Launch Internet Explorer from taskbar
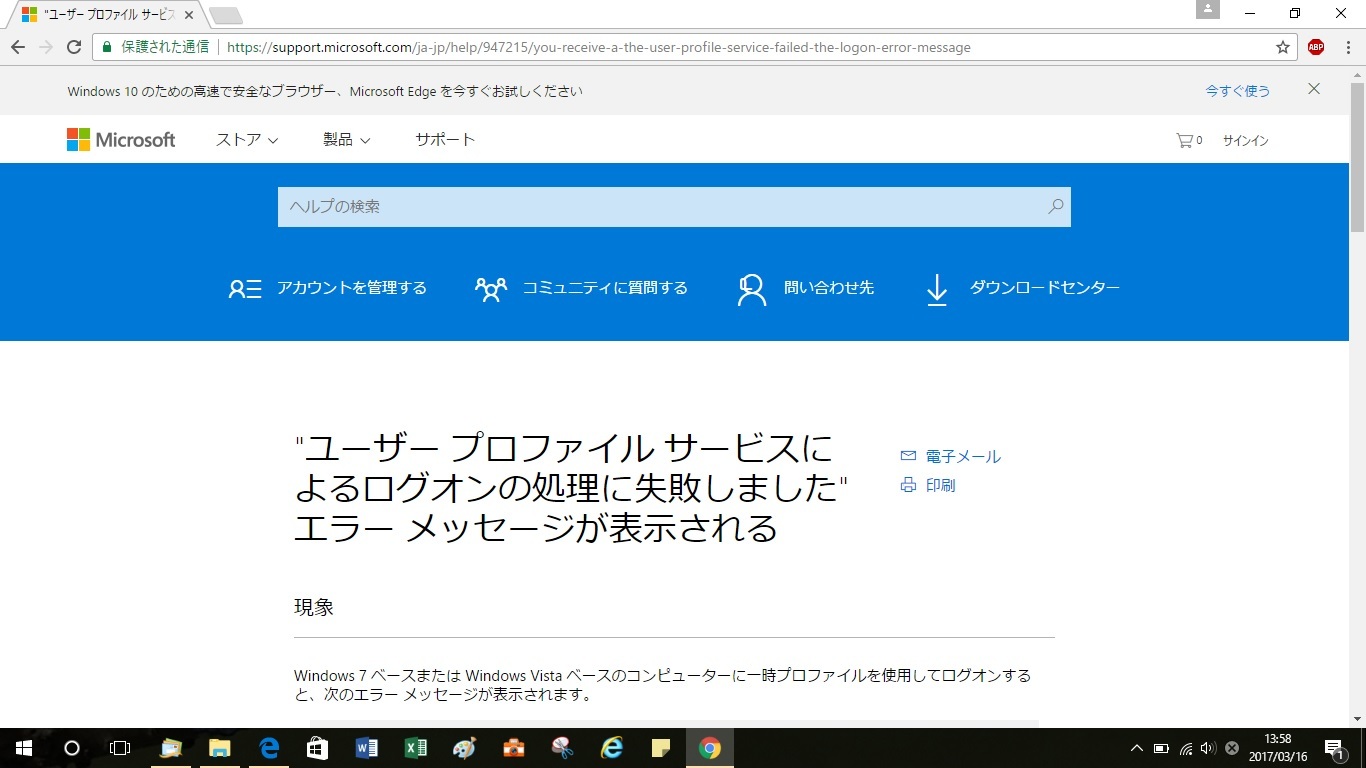The height and width of the screenshot is (768, 1366). click(x=611, y=748)
